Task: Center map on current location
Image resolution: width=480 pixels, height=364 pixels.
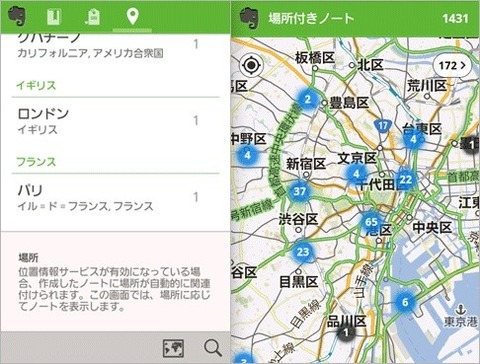Action: pos(251,65)
